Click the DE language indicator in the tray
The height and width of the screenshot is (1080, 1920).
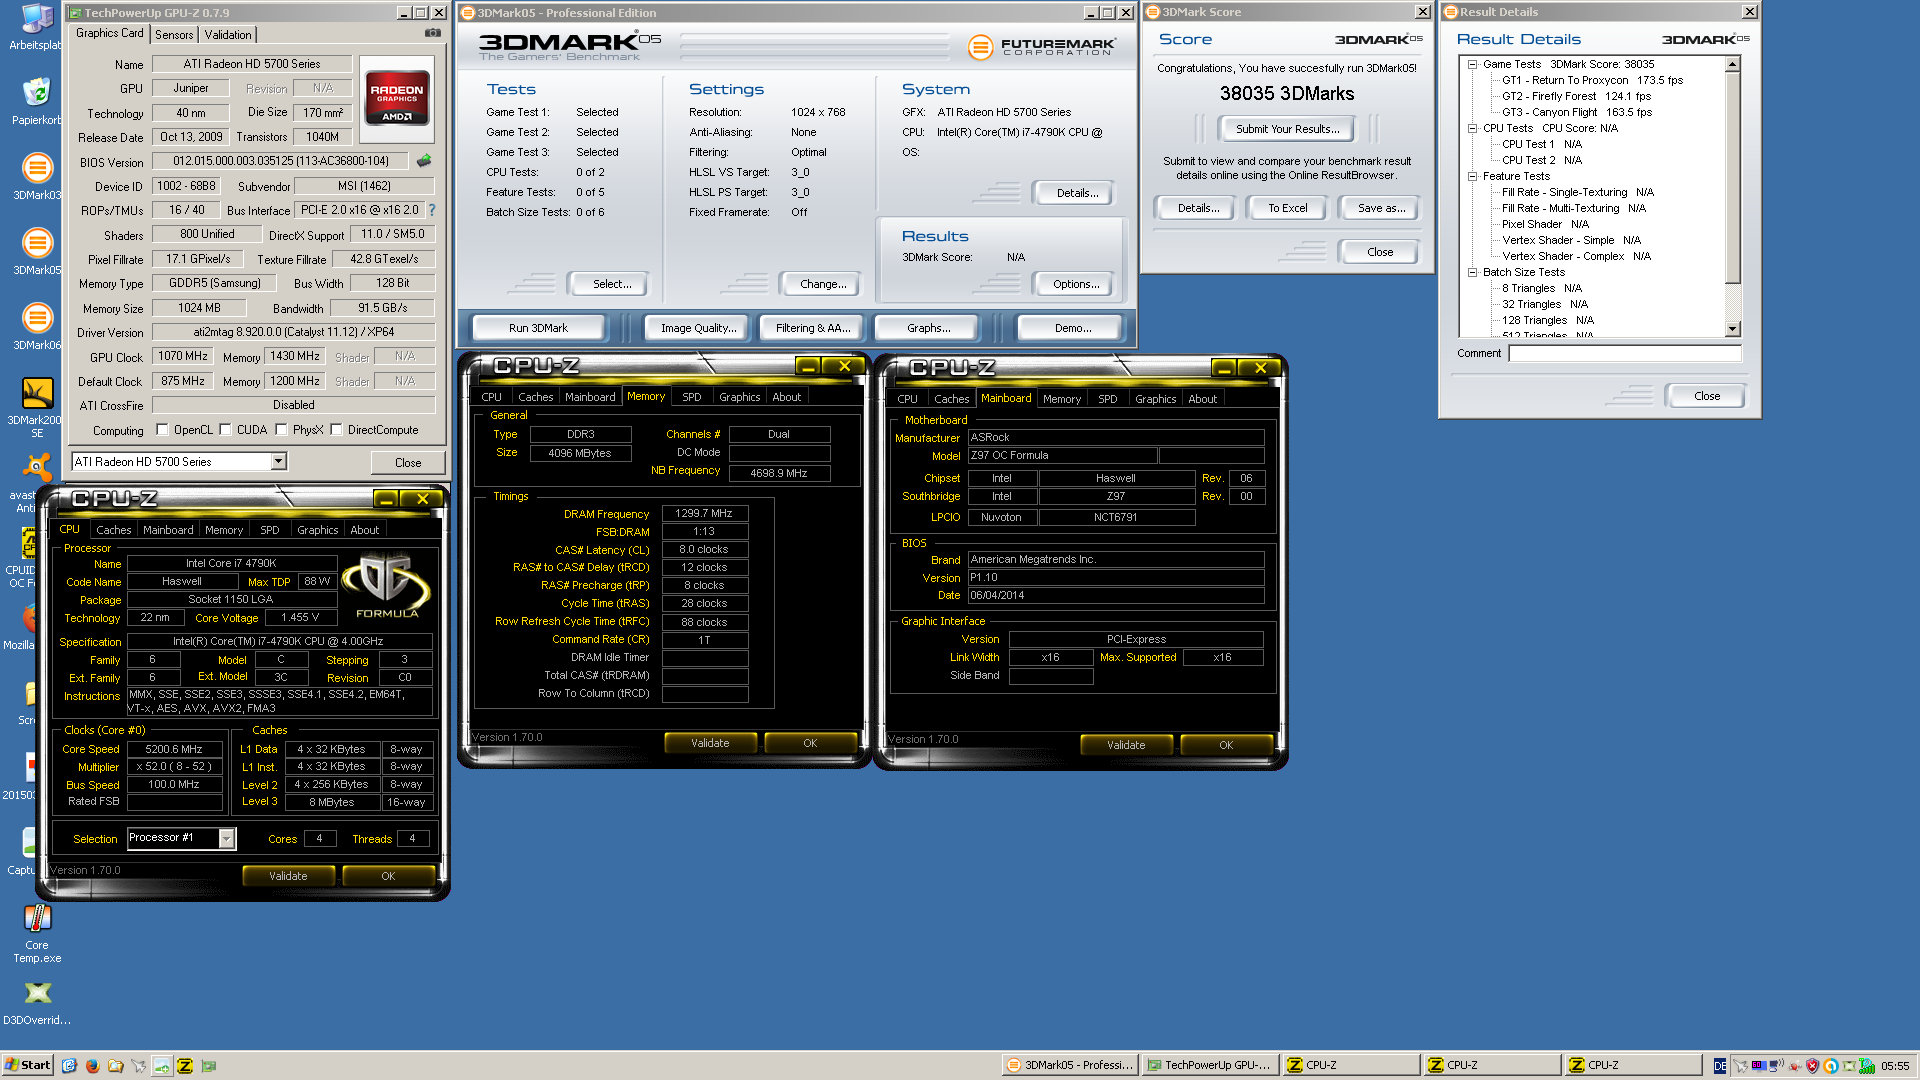click(1720, 1066)
